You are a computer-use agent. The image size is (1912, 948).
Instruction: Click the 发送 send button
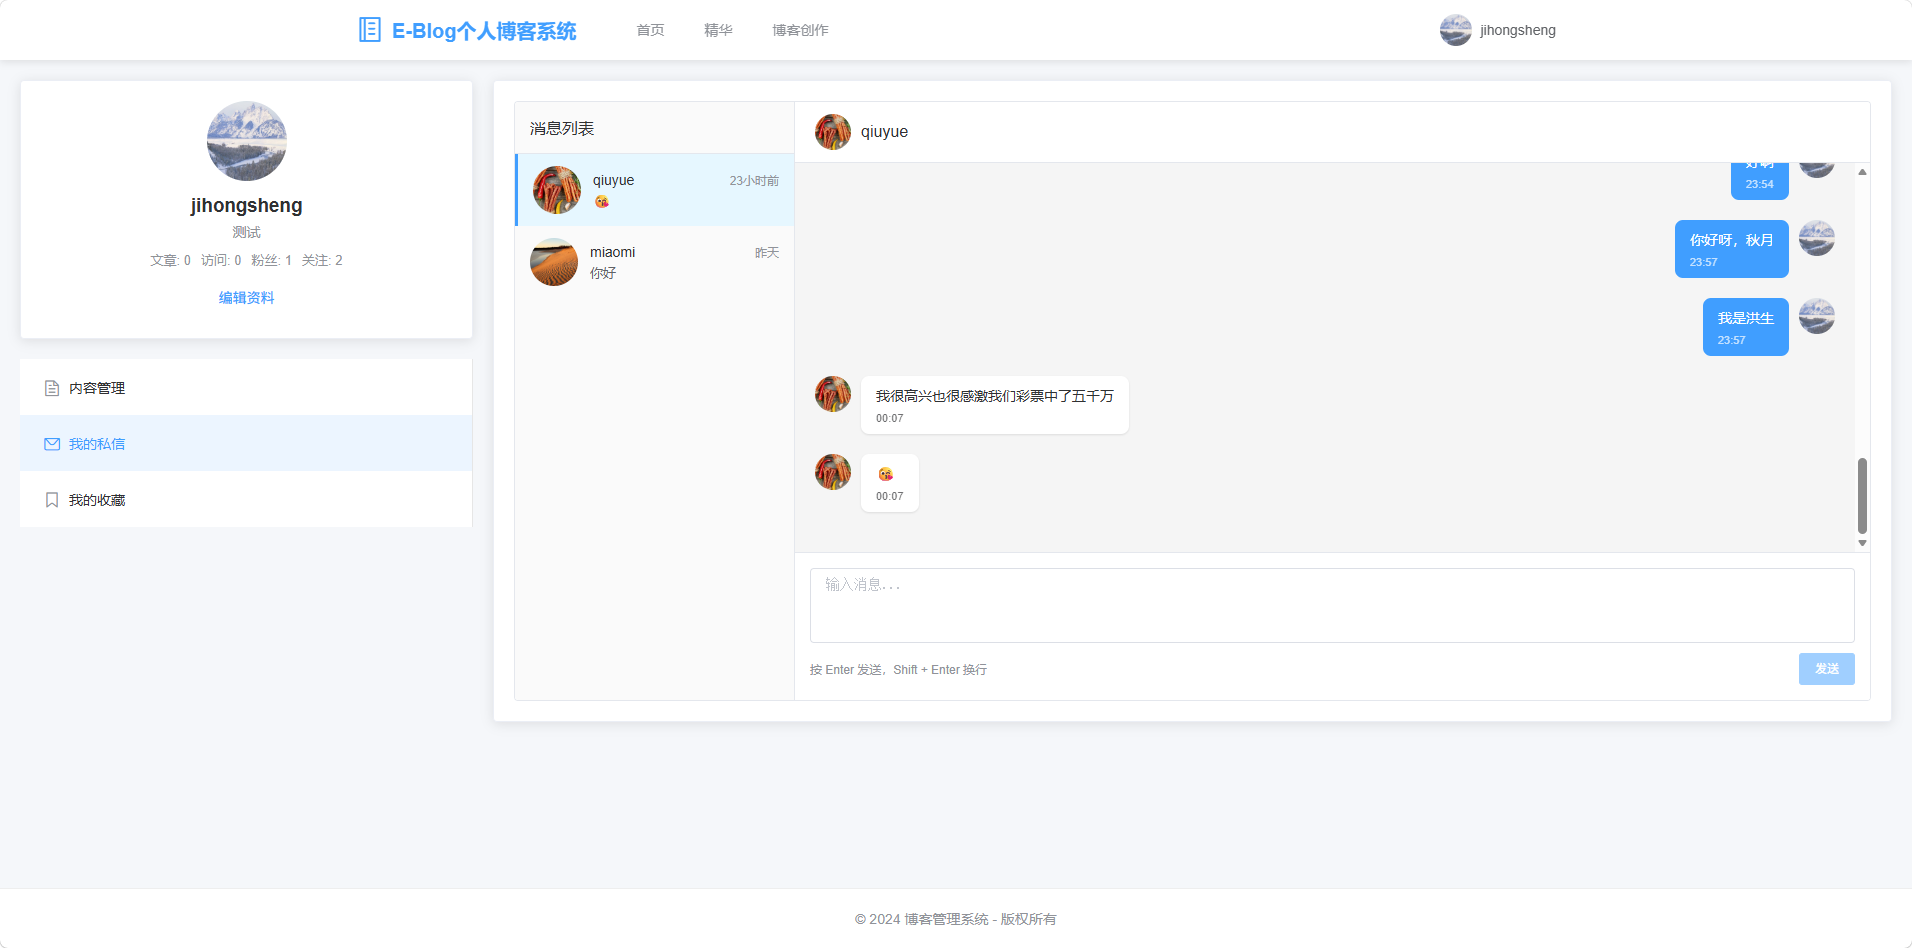click(1827, 669)
